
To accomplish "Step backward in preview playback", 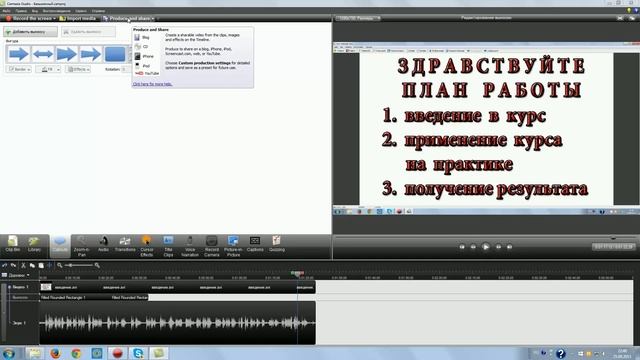I will tap(473, 247).
